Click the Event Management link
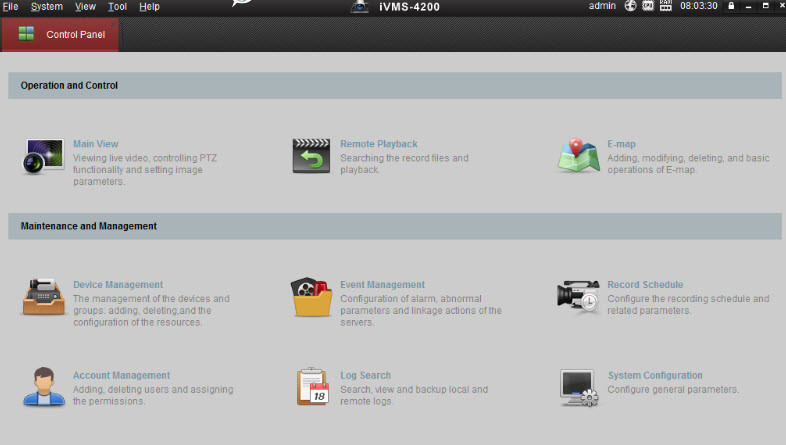Image resolution: width=786 pixels, height=445 pixels. (382, 285)
